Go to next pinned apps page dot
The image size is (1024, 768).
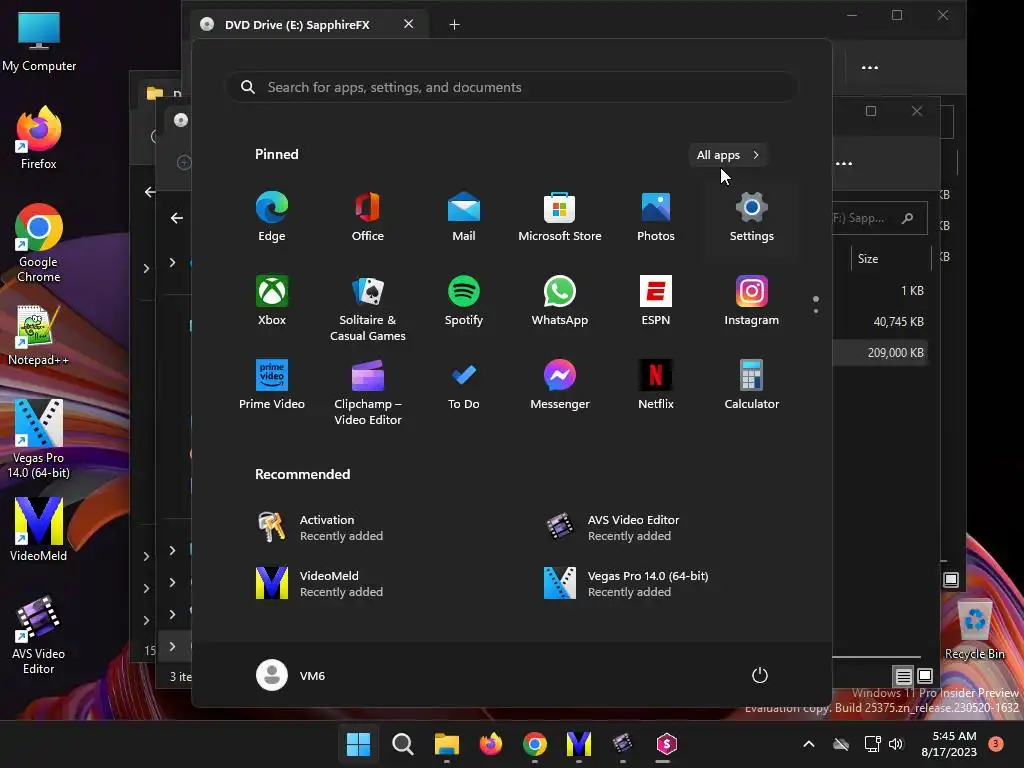[x=816, y=311]
